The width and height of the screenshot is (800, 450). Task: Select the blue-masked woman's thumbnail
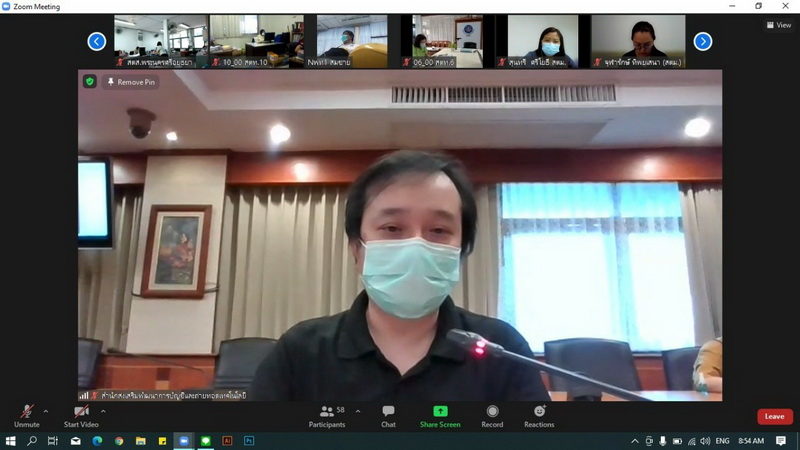coord(543,41)
